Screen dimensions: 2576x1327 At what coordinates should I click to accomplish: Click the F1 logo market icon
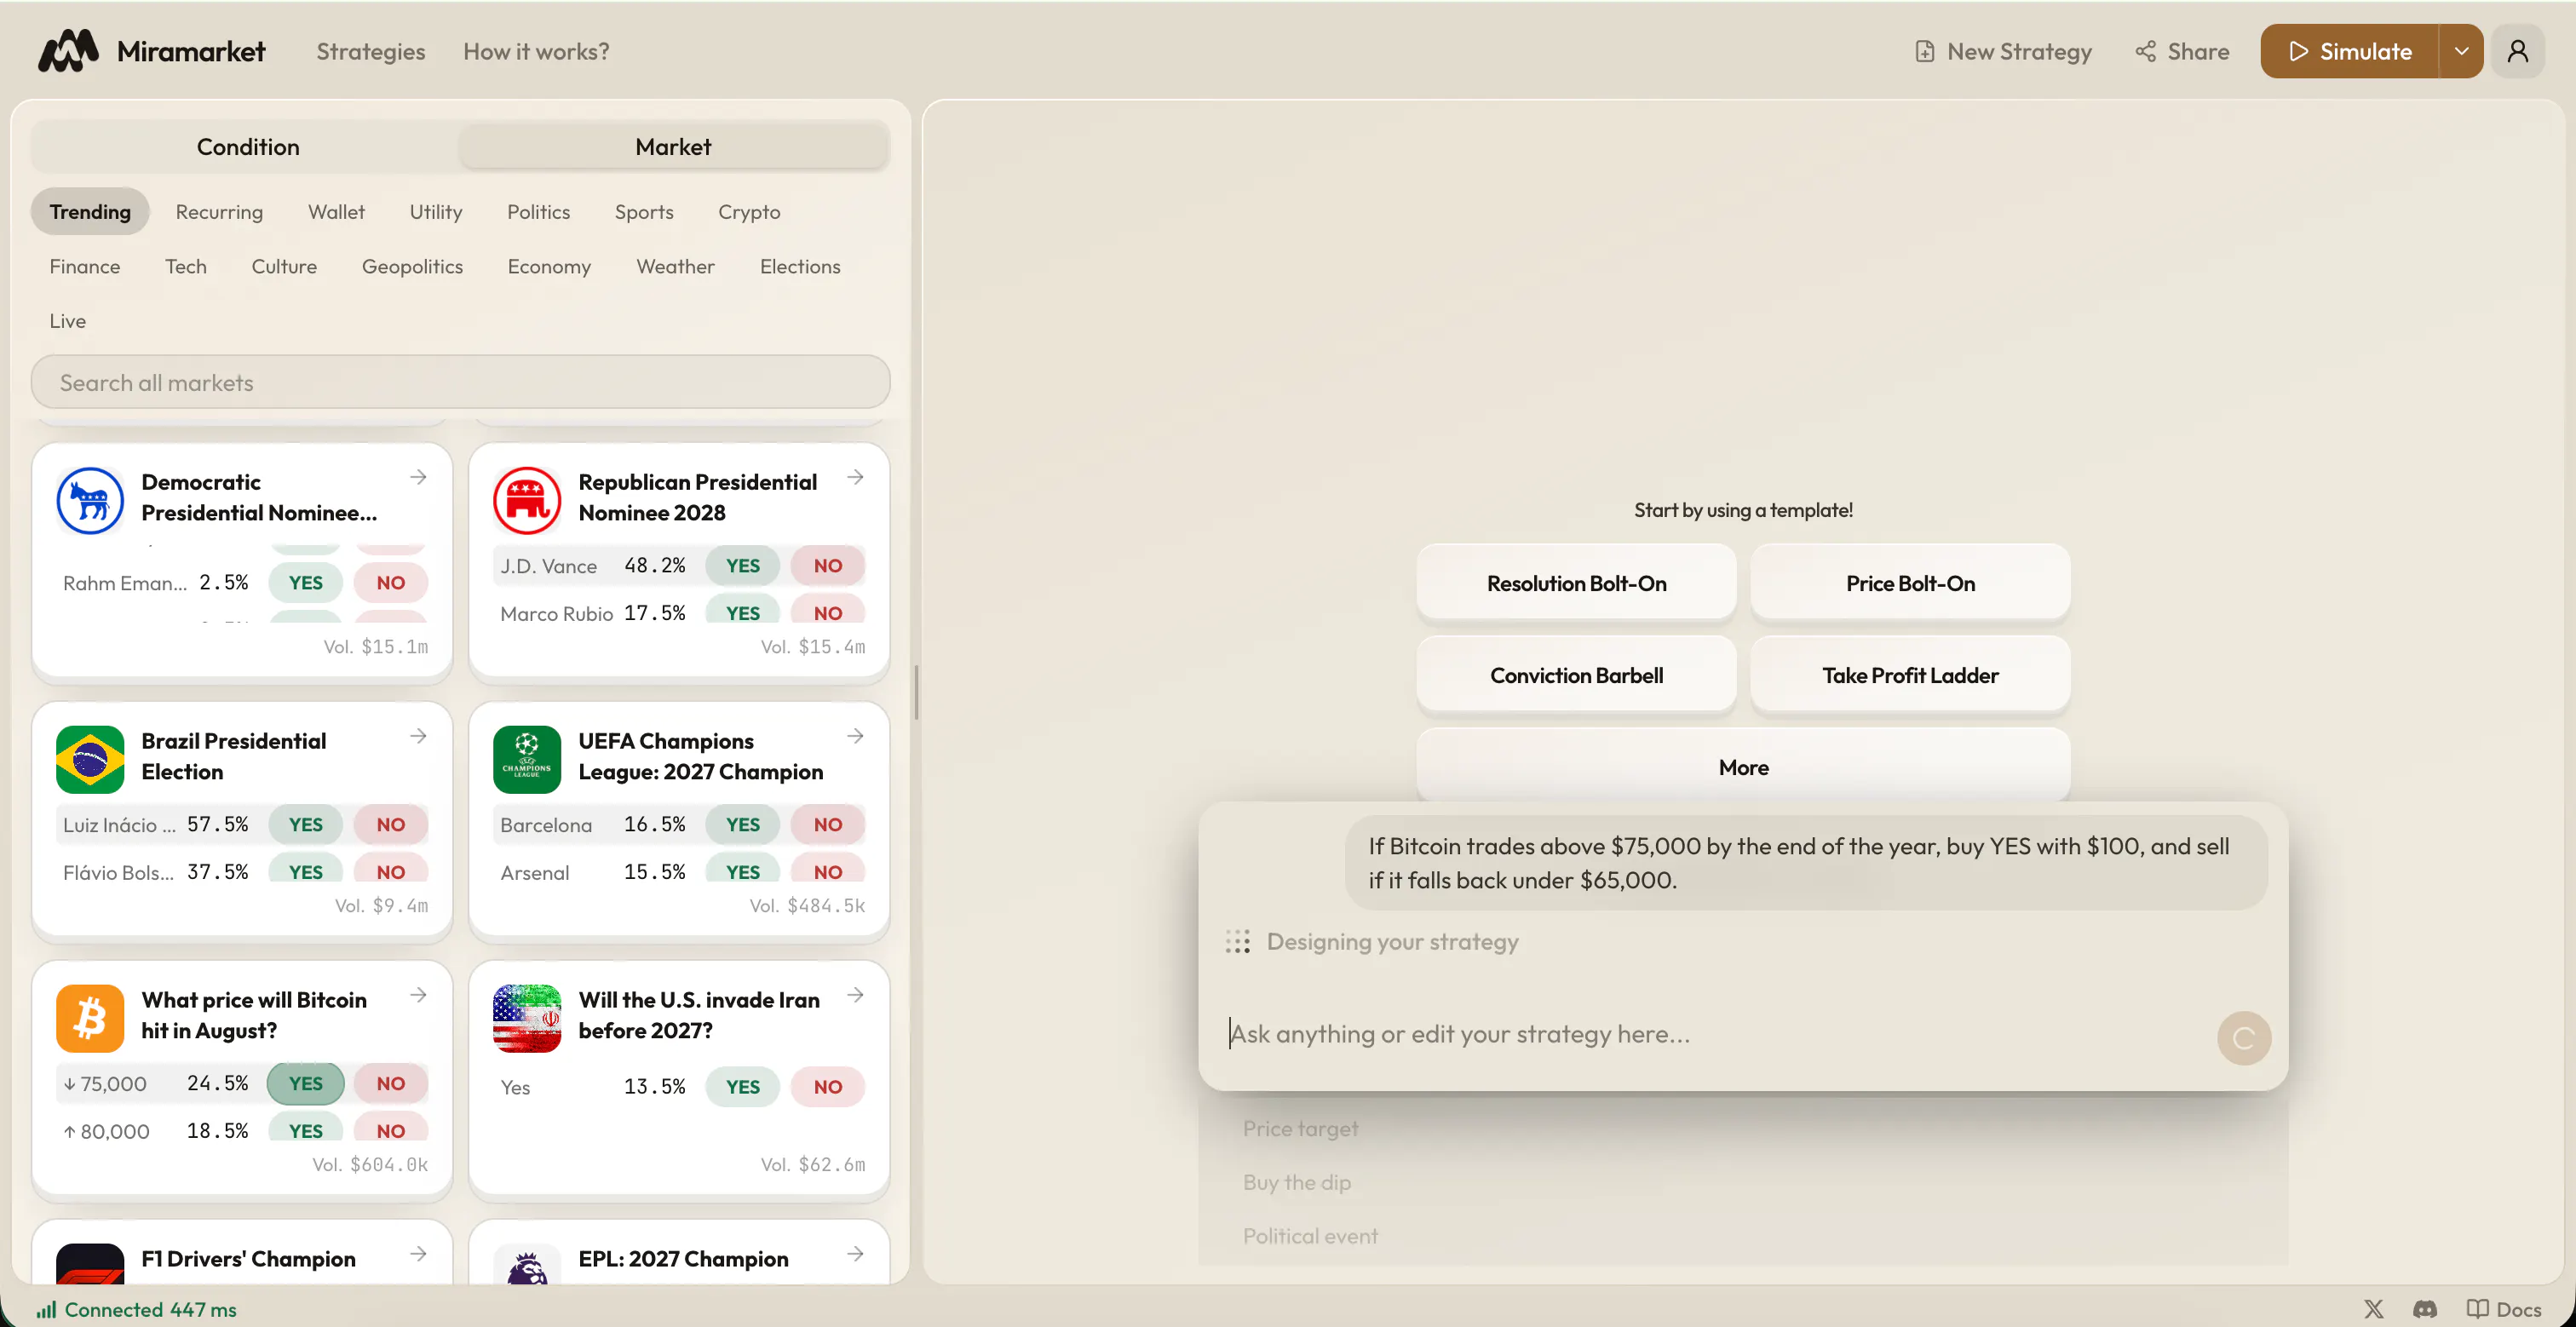tap(90, 1265)
